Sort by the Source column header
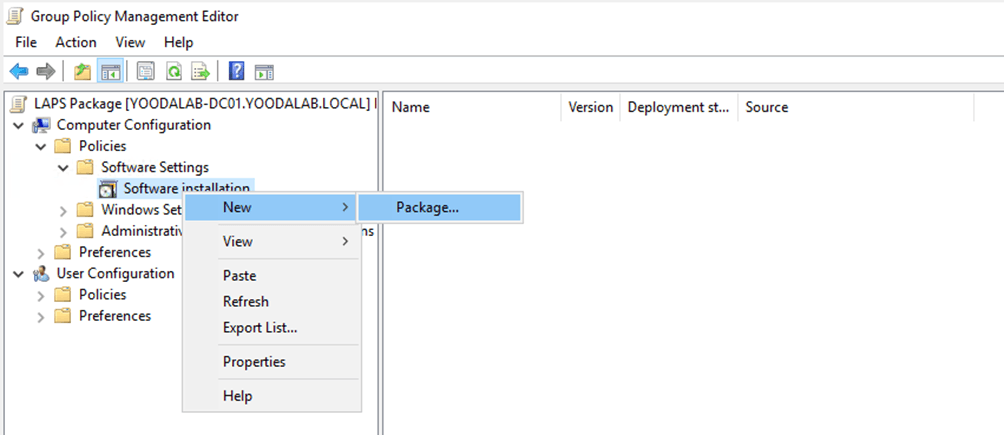The width and height of the screenshot is (1004, 435). click(856, 107)
